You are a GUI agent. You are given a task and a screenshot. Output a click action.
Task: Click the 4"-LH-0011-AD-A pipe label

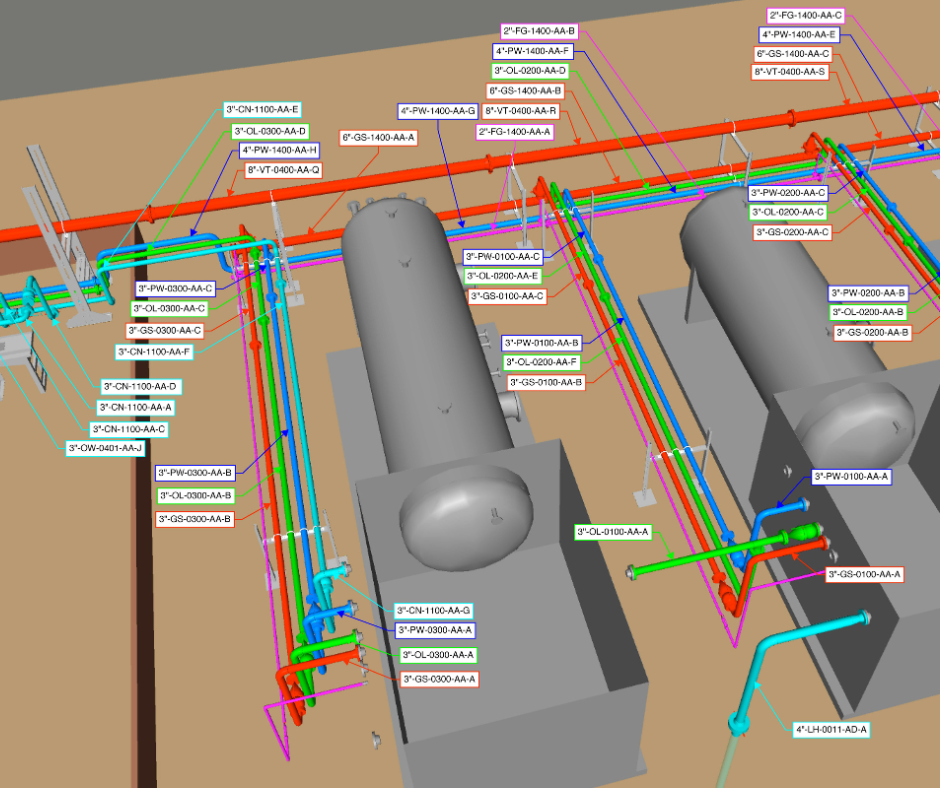click(x=831, y=730)
